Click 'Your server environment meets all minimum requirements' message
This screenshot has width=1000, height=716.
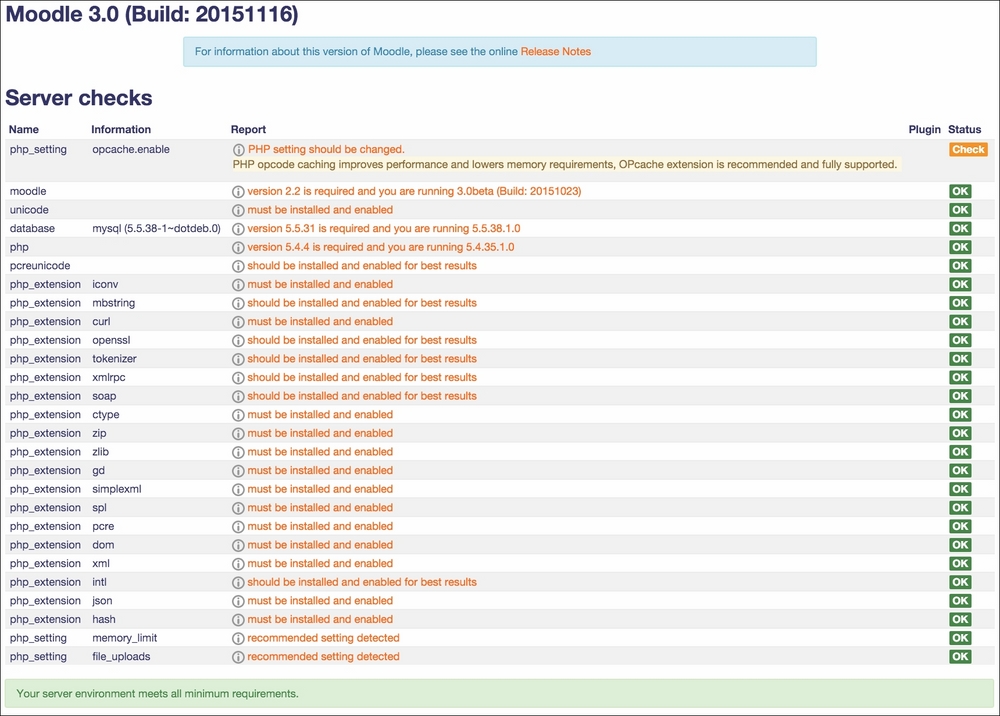coord(157,693)
